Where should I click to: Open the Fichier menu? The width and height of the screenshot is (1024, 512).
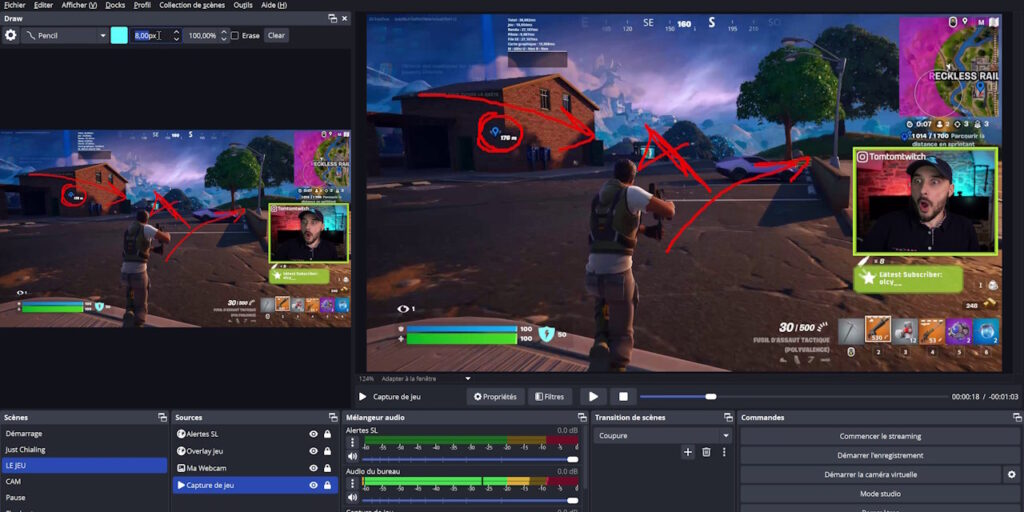[x=14, y=5]
